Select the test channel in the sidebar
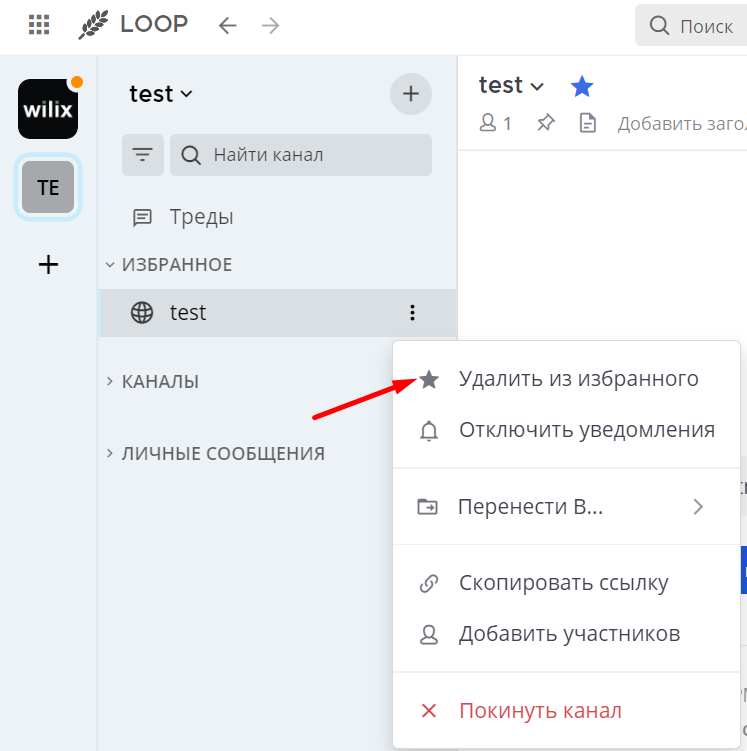This screenshot has width=747, height=751. 277,313
